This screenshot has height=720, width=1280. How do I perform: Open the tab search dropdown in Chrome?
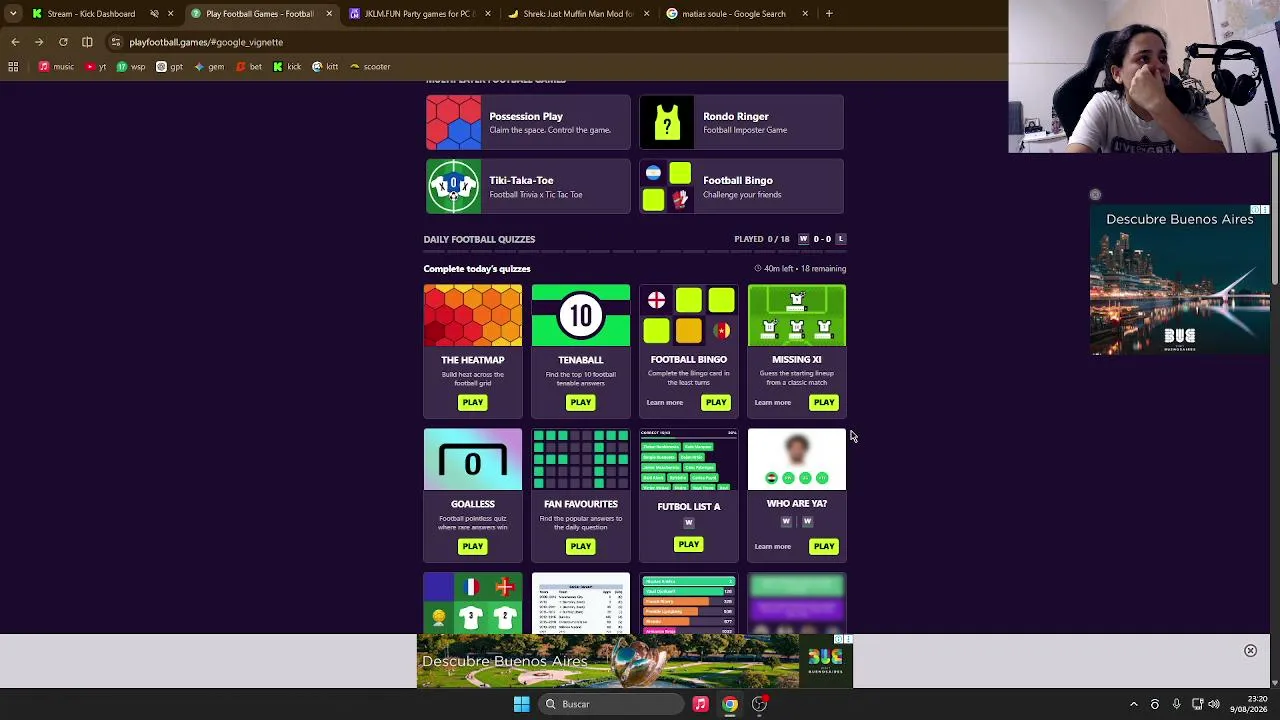click(13, 14)
